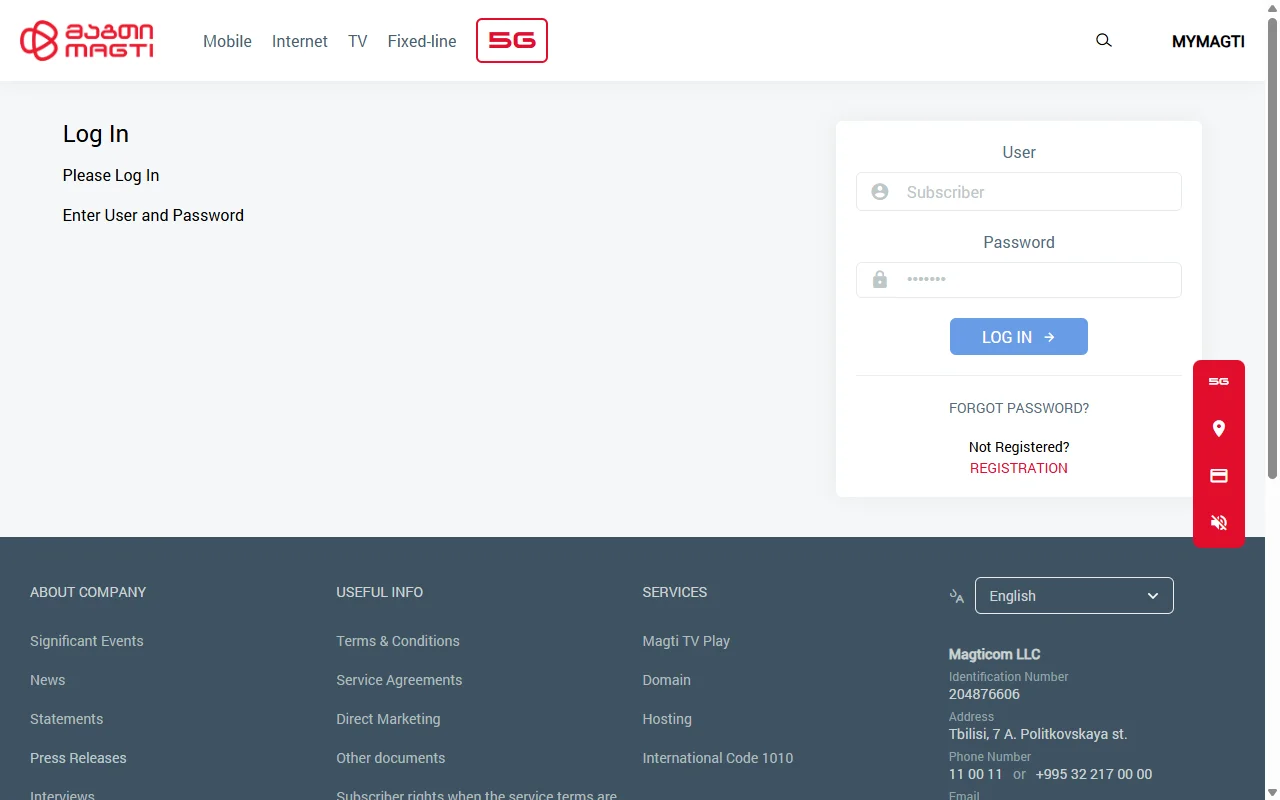1280x800 pixels.
Task: Open the Hosting service link
Action: coord(667,719)
